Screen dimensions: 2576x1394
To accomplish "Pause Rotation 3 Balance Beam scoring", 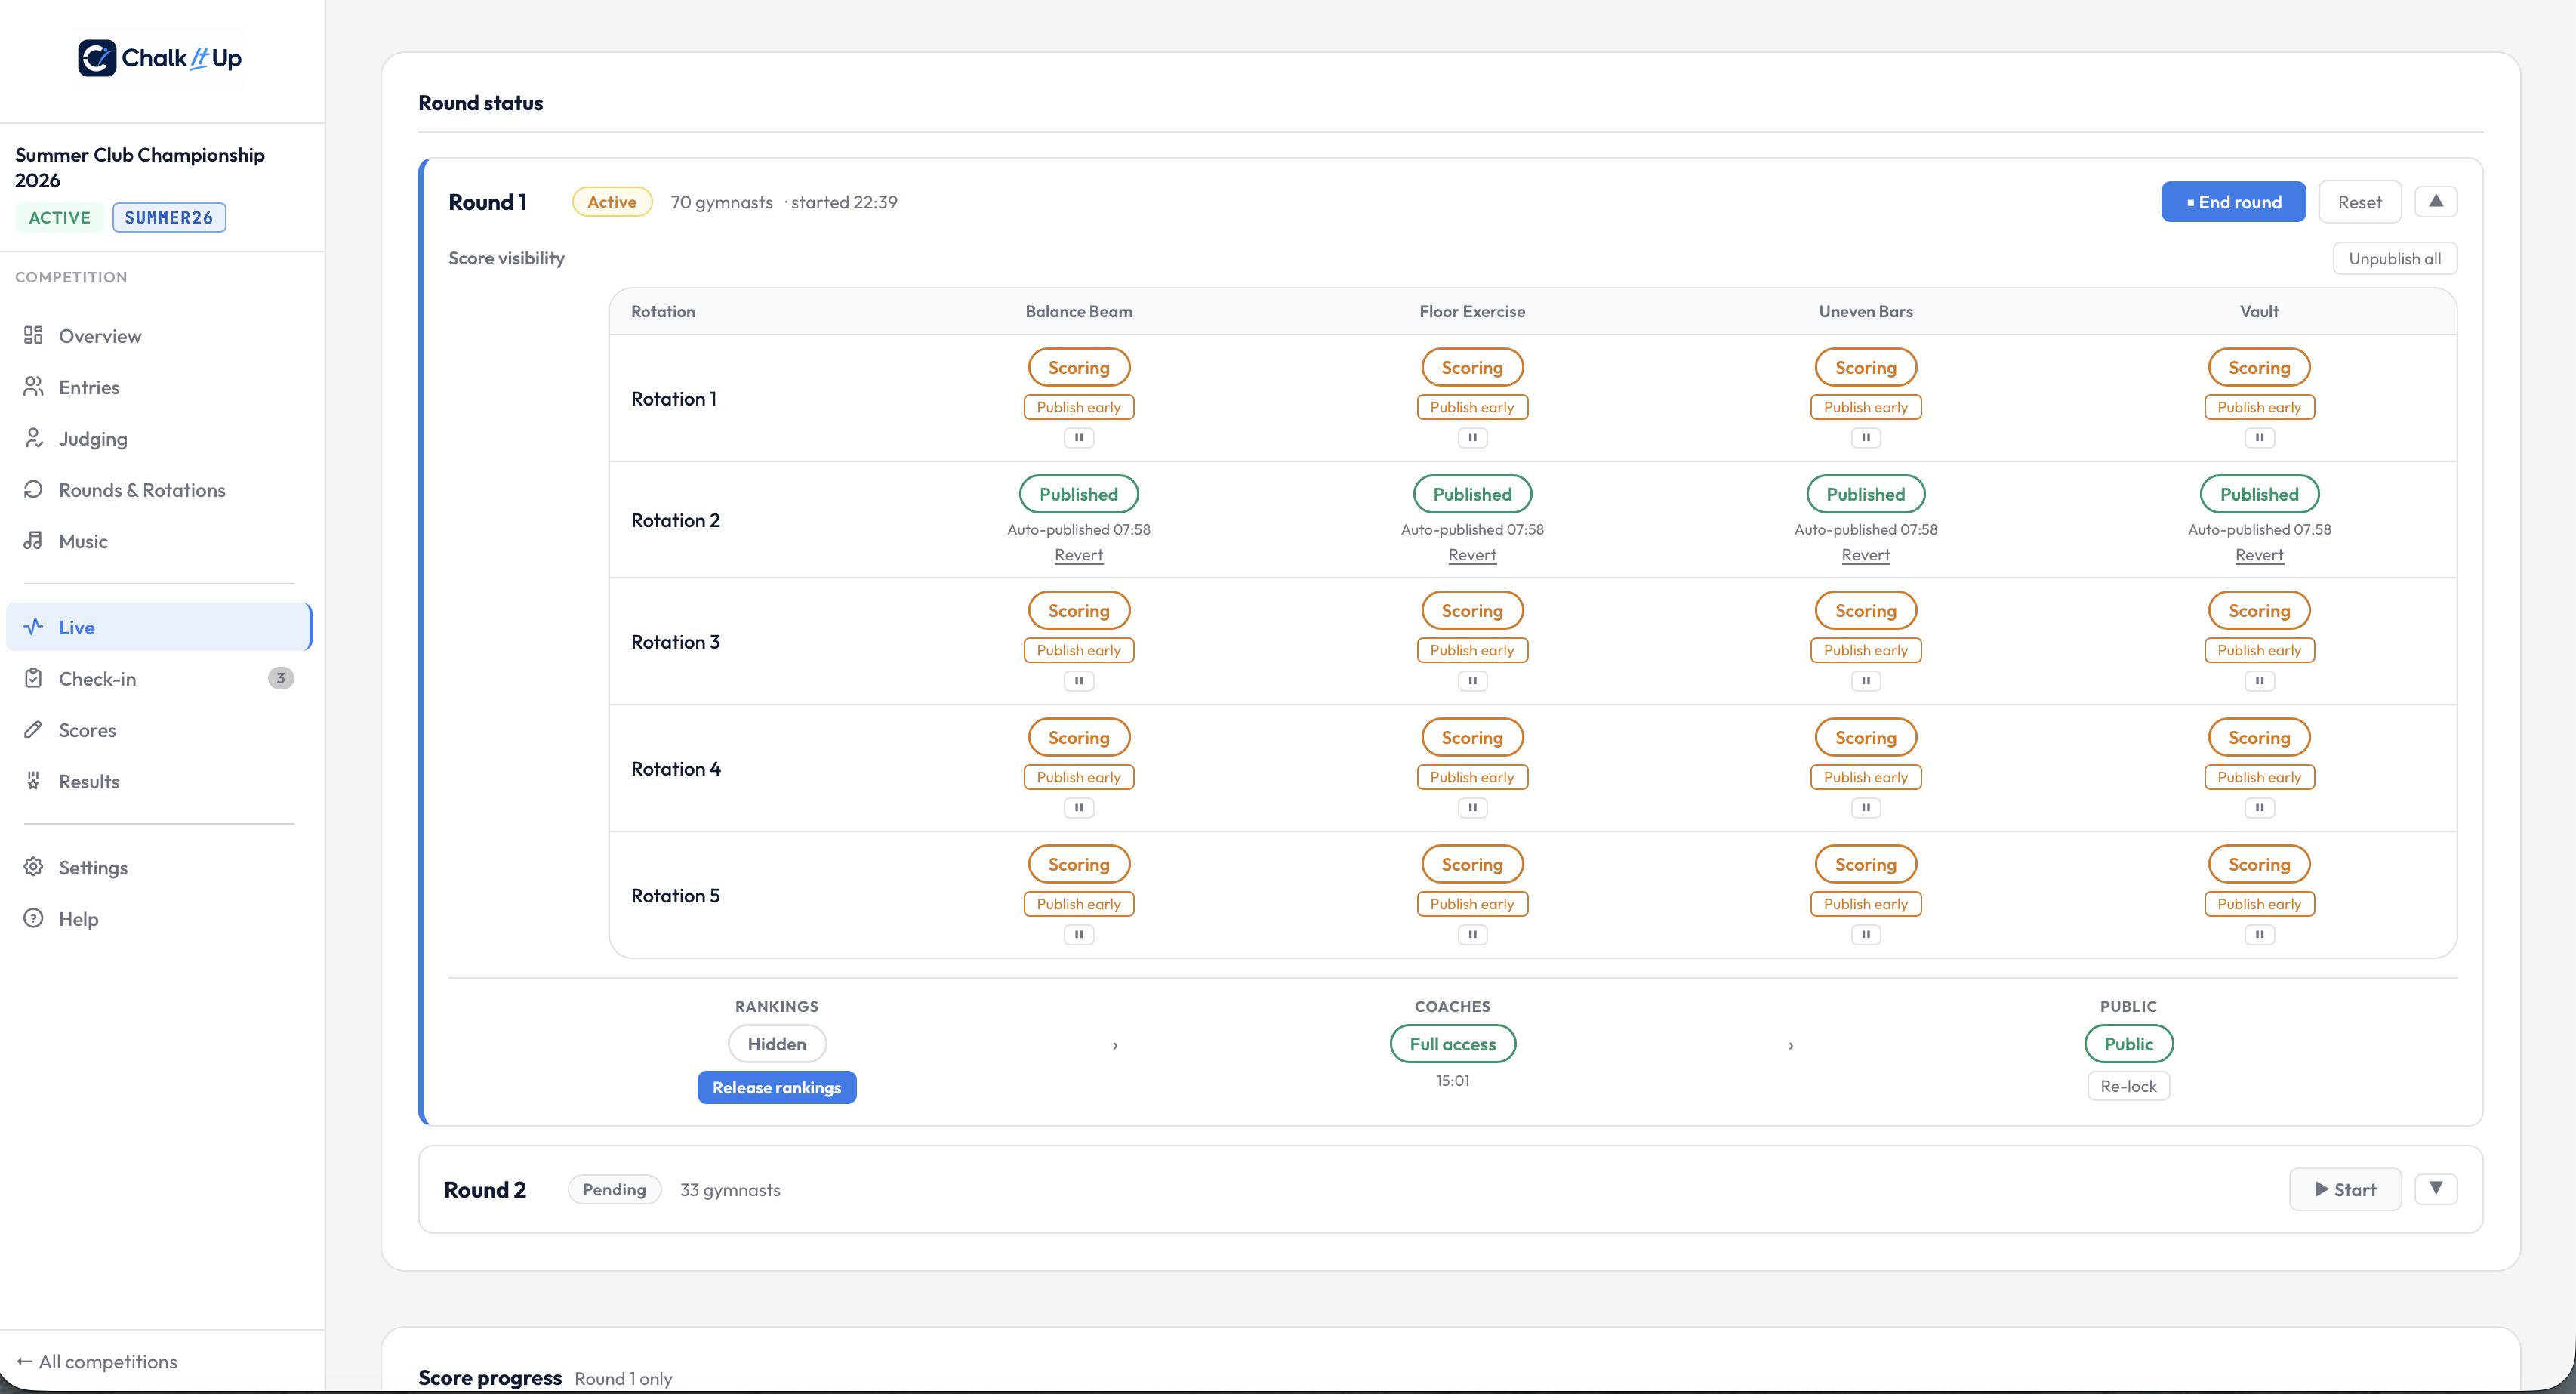I will click(1078, 680).
